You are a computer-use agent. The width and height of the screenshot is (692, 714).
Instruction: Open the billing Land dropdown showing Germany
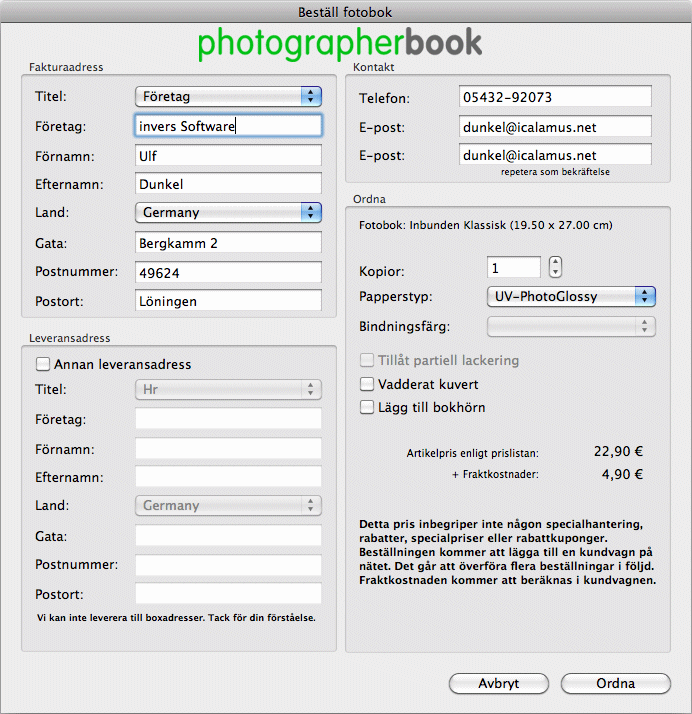click(228, 213)
